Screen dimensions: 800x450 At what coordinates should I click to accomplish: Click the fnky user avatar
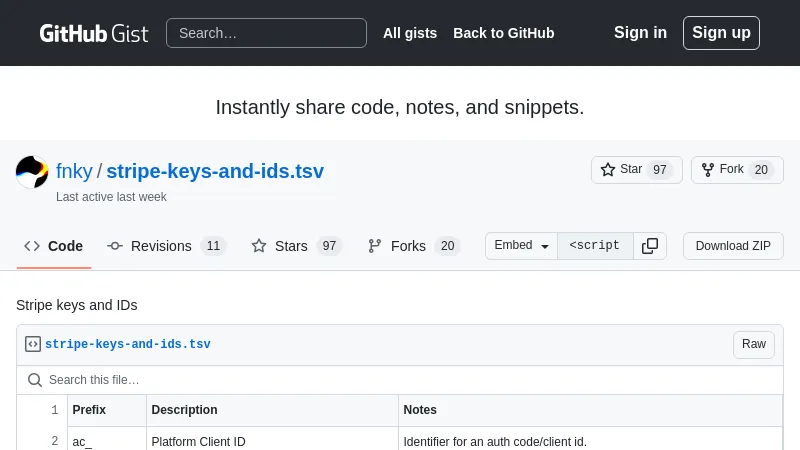click(x=32, y=172)
